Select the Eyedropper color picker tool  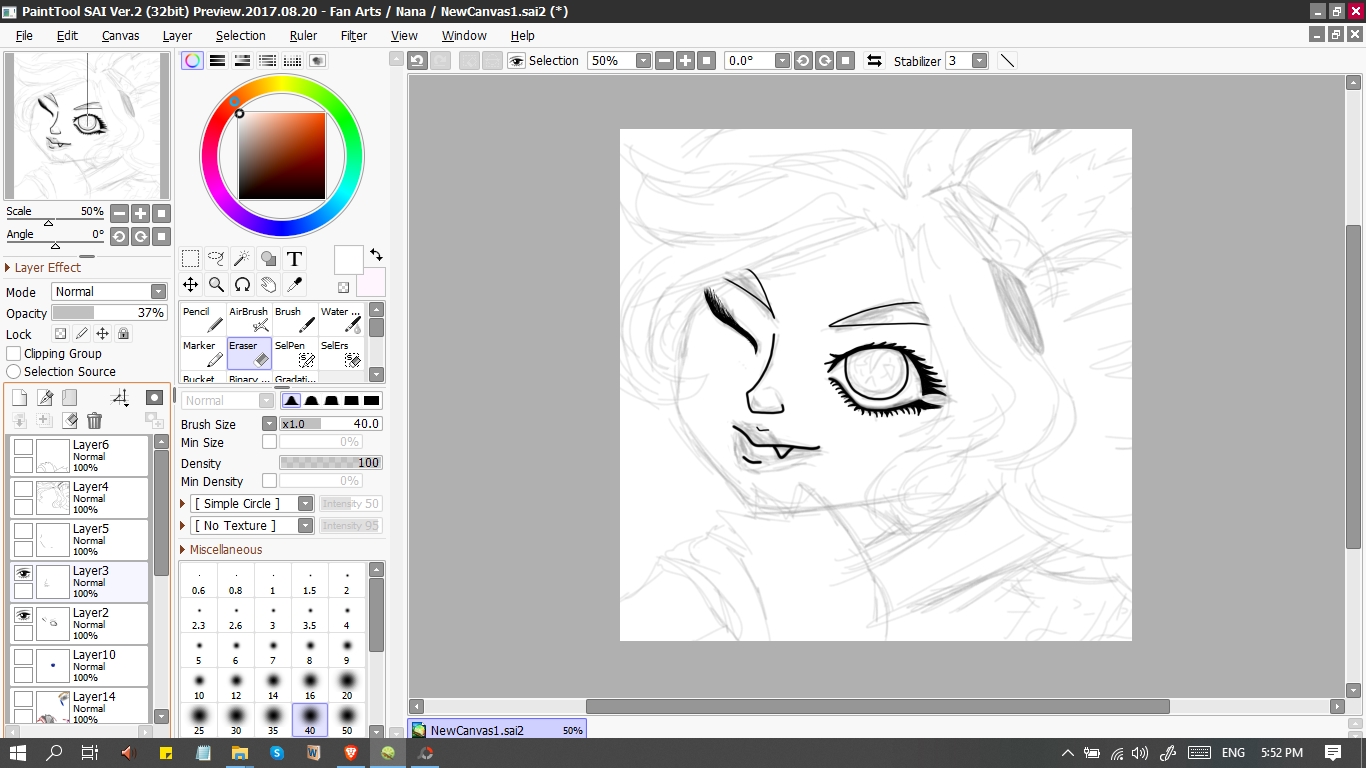click(x=294, y=285)
